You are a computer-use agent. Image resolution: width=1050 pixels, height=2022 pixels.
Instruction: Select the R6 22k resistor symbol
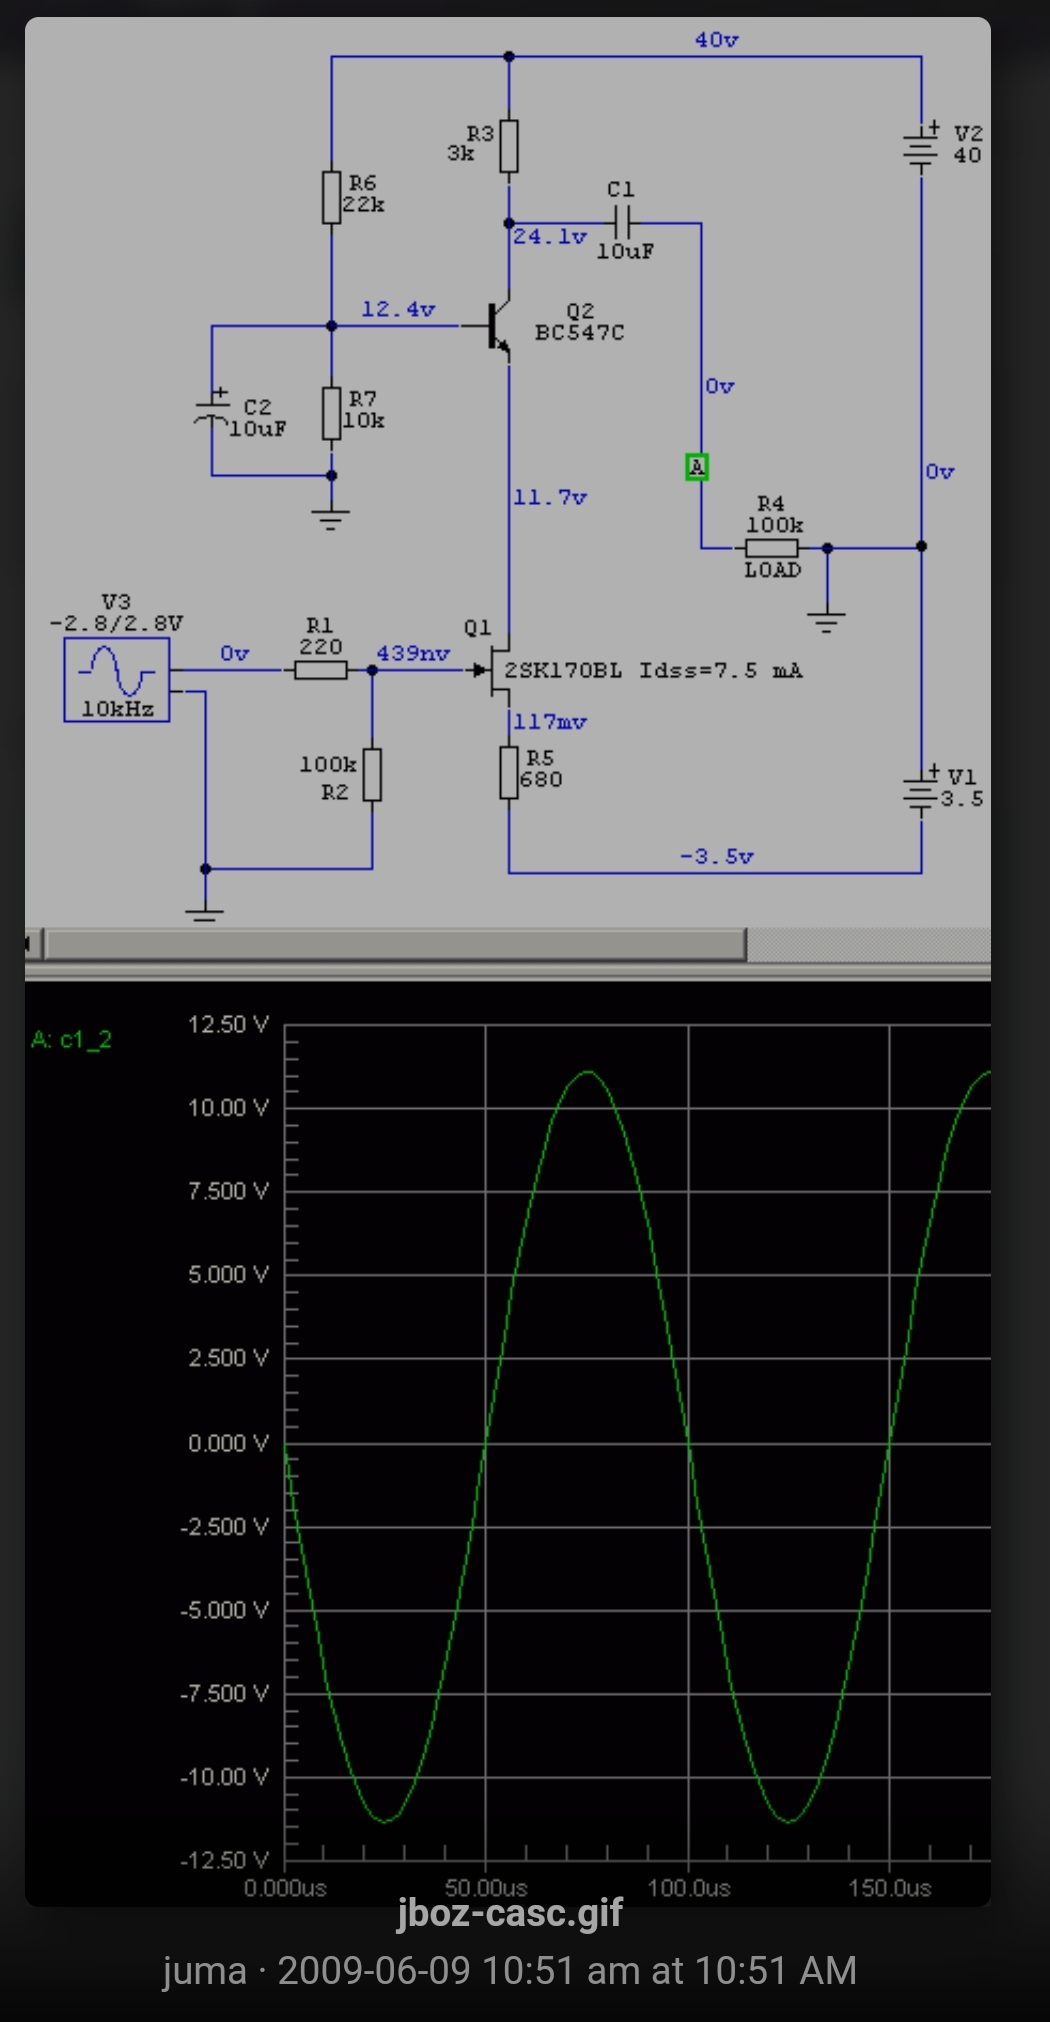332,197
